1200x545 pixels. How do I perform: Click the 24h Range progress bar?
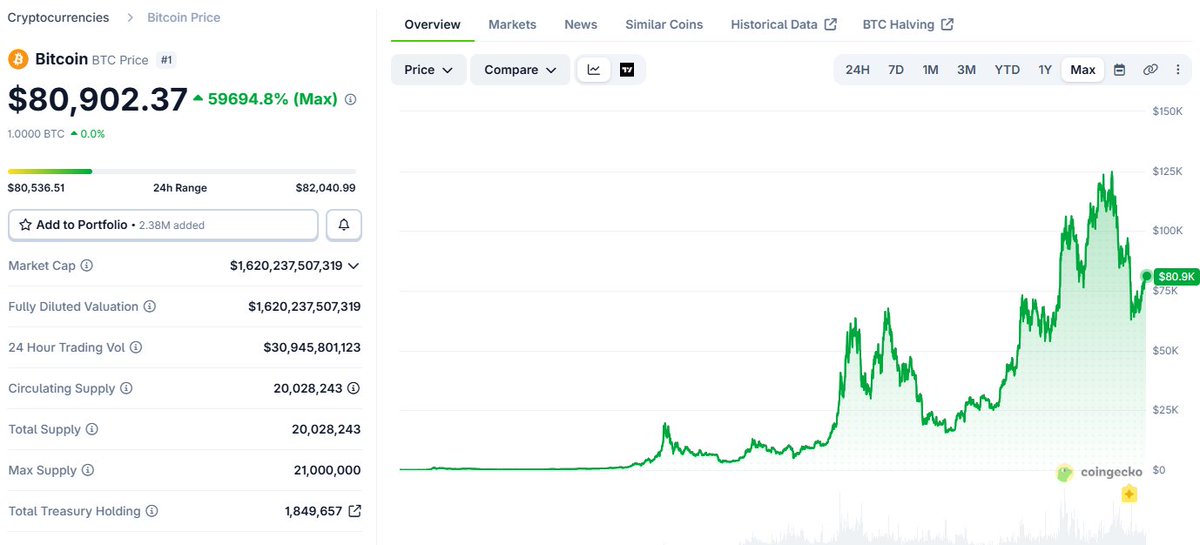tap(182, 171)
